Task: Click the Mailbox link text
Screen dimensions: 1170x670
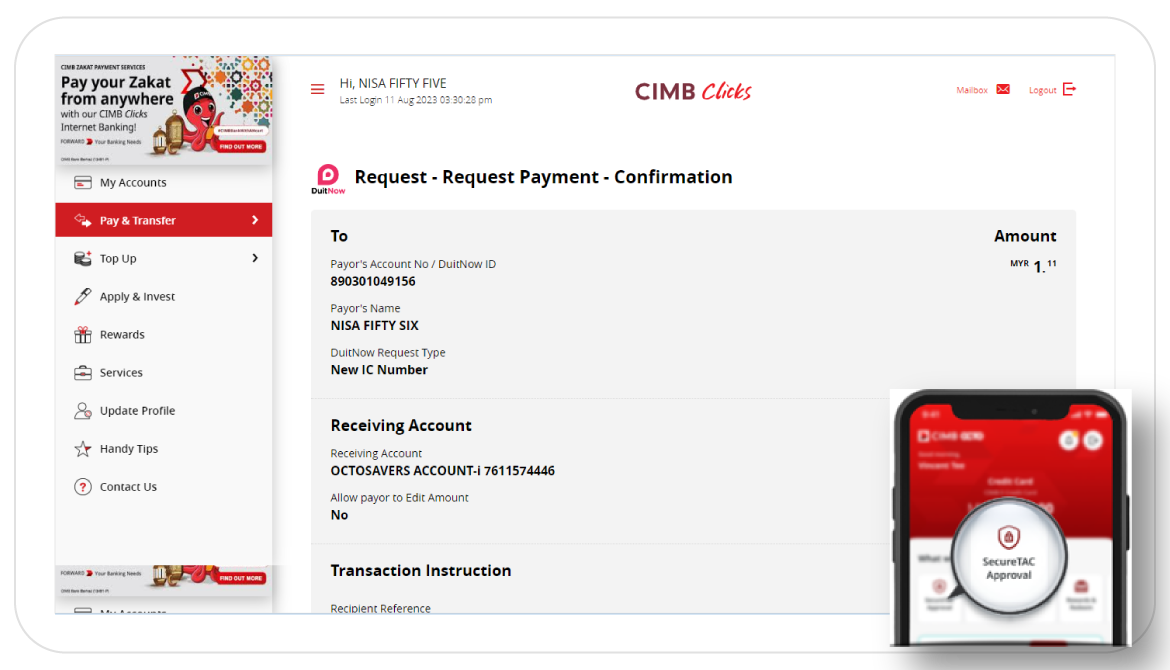Action: (971, 90)
